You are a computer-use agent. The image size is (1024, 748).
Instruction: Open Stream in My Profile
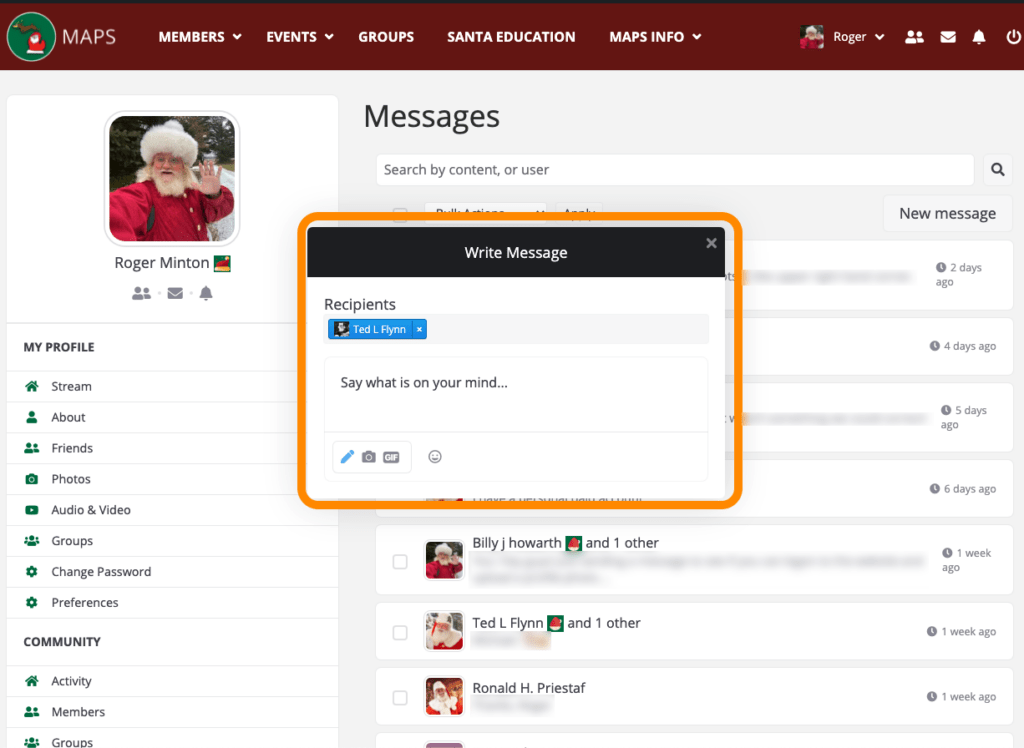(x=71, y=386)
